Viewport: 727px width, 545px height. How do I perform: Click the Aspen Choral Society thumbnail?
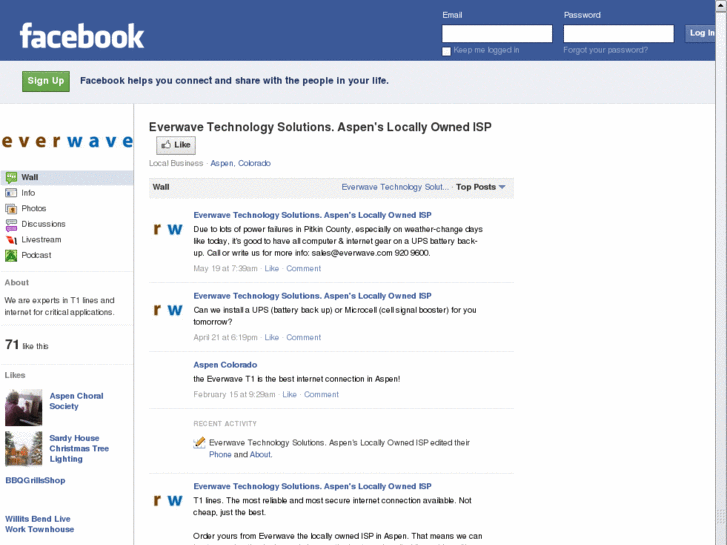pyautogui.click(x=24, y=408)
